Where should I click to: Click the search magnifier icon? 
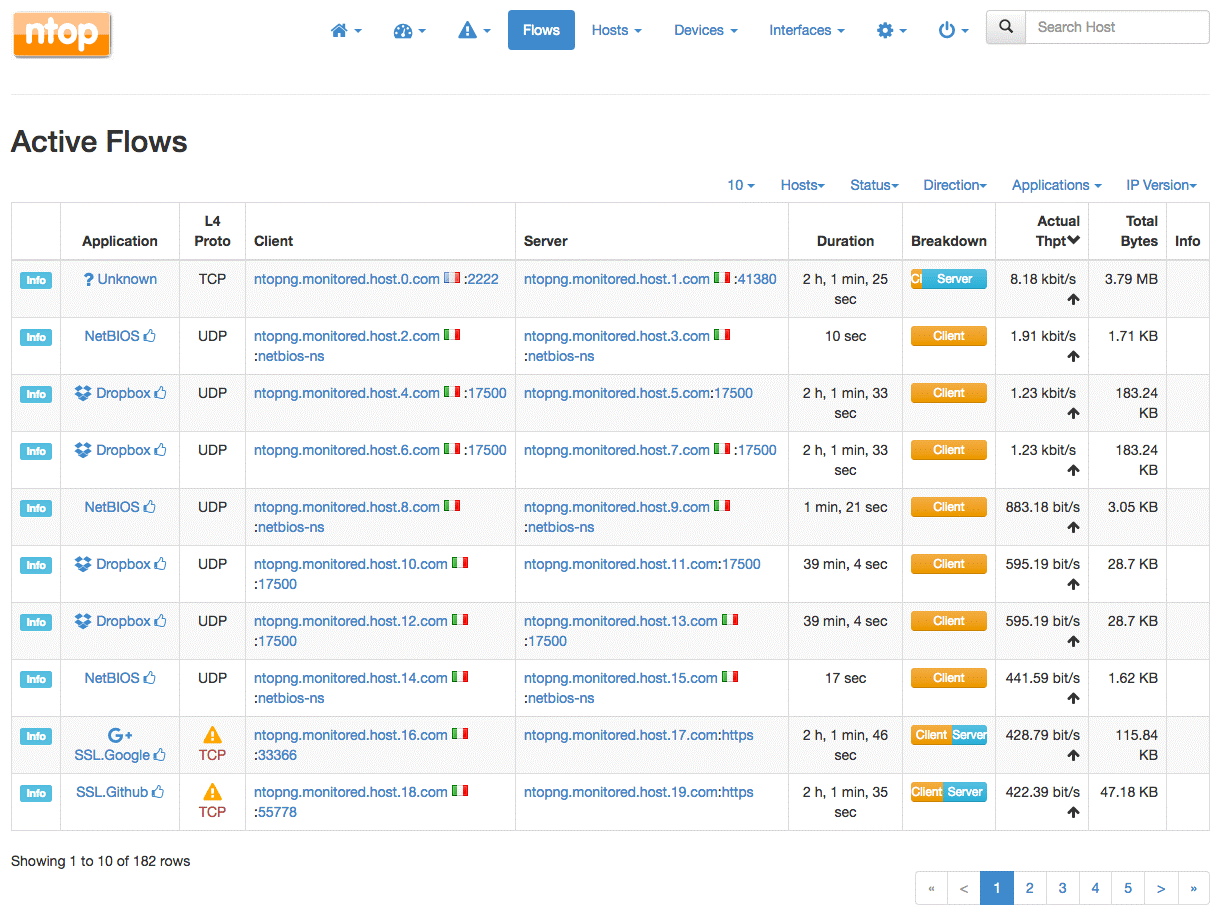click(x=1005, y=27)
